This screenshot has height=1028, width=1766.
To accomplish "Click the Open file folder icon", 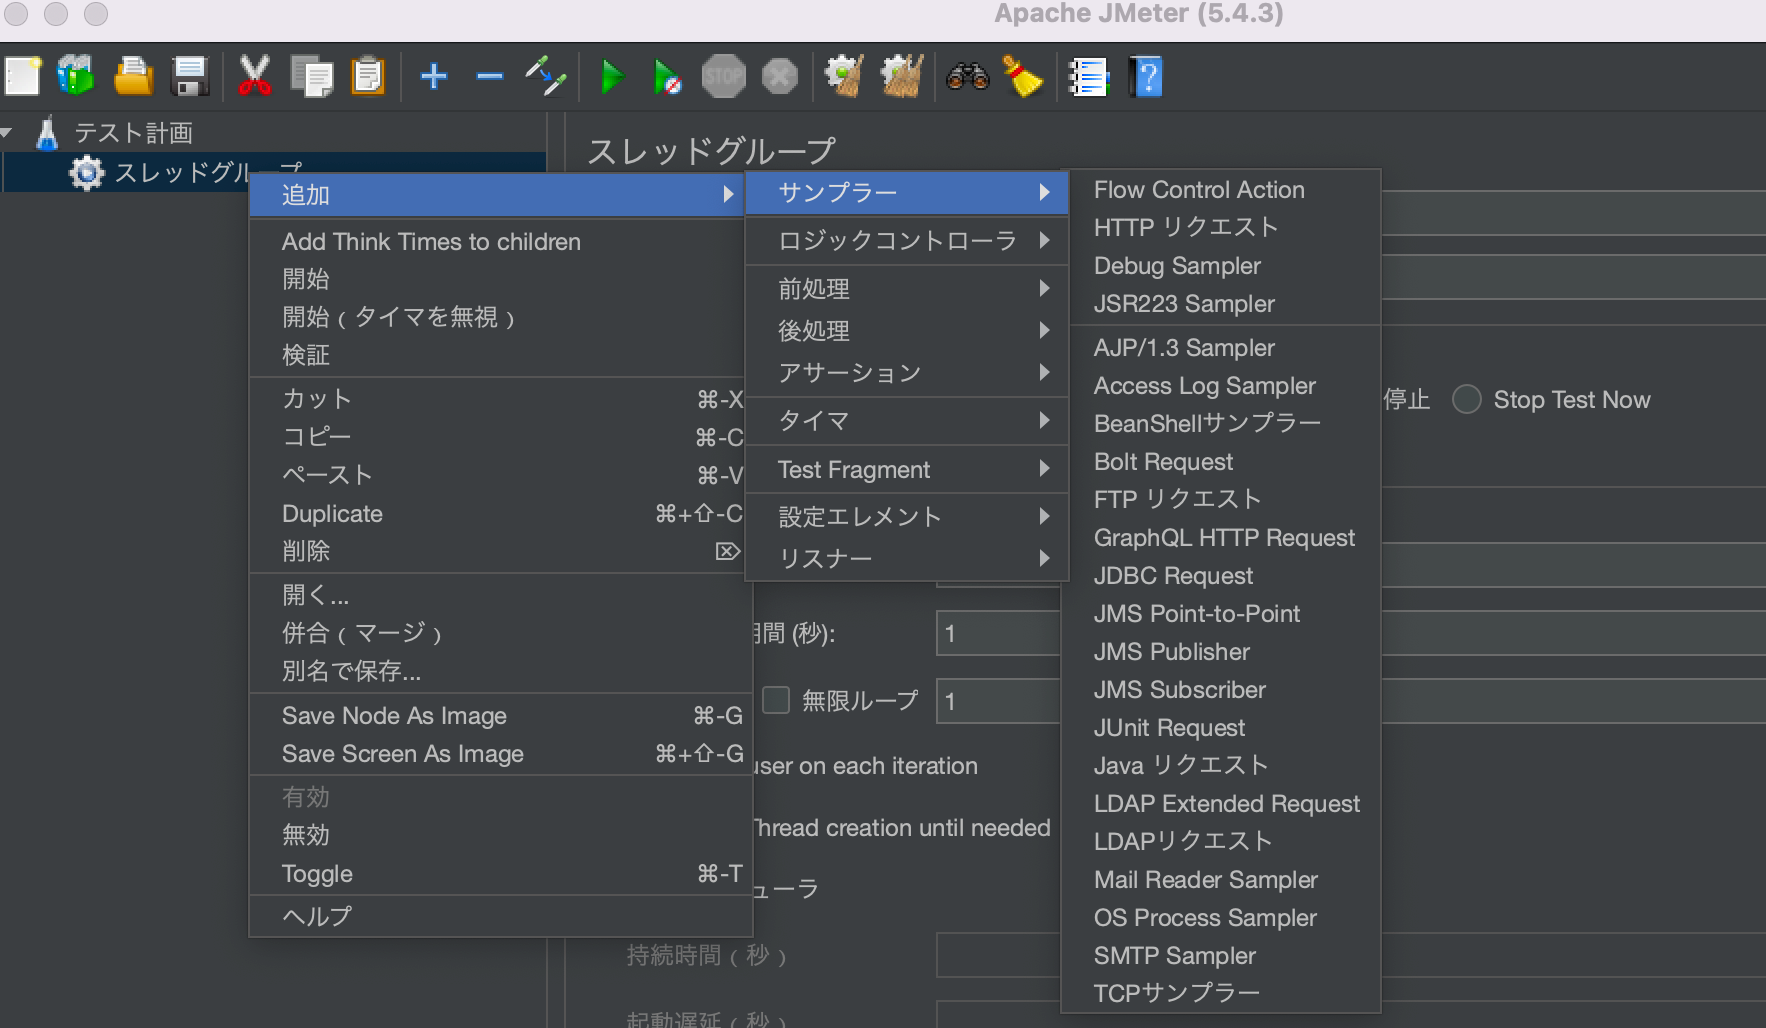I will pos(133,76).
